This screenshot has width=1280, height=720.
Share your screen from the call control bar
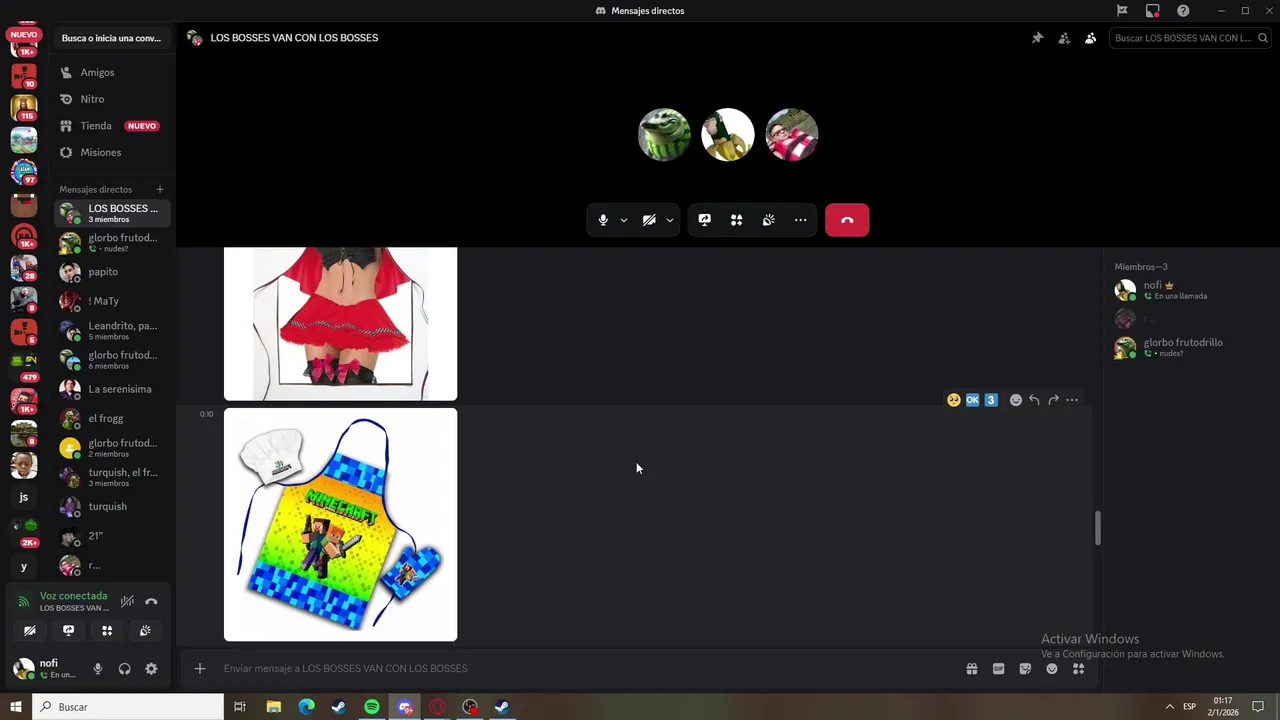(704, 220)
